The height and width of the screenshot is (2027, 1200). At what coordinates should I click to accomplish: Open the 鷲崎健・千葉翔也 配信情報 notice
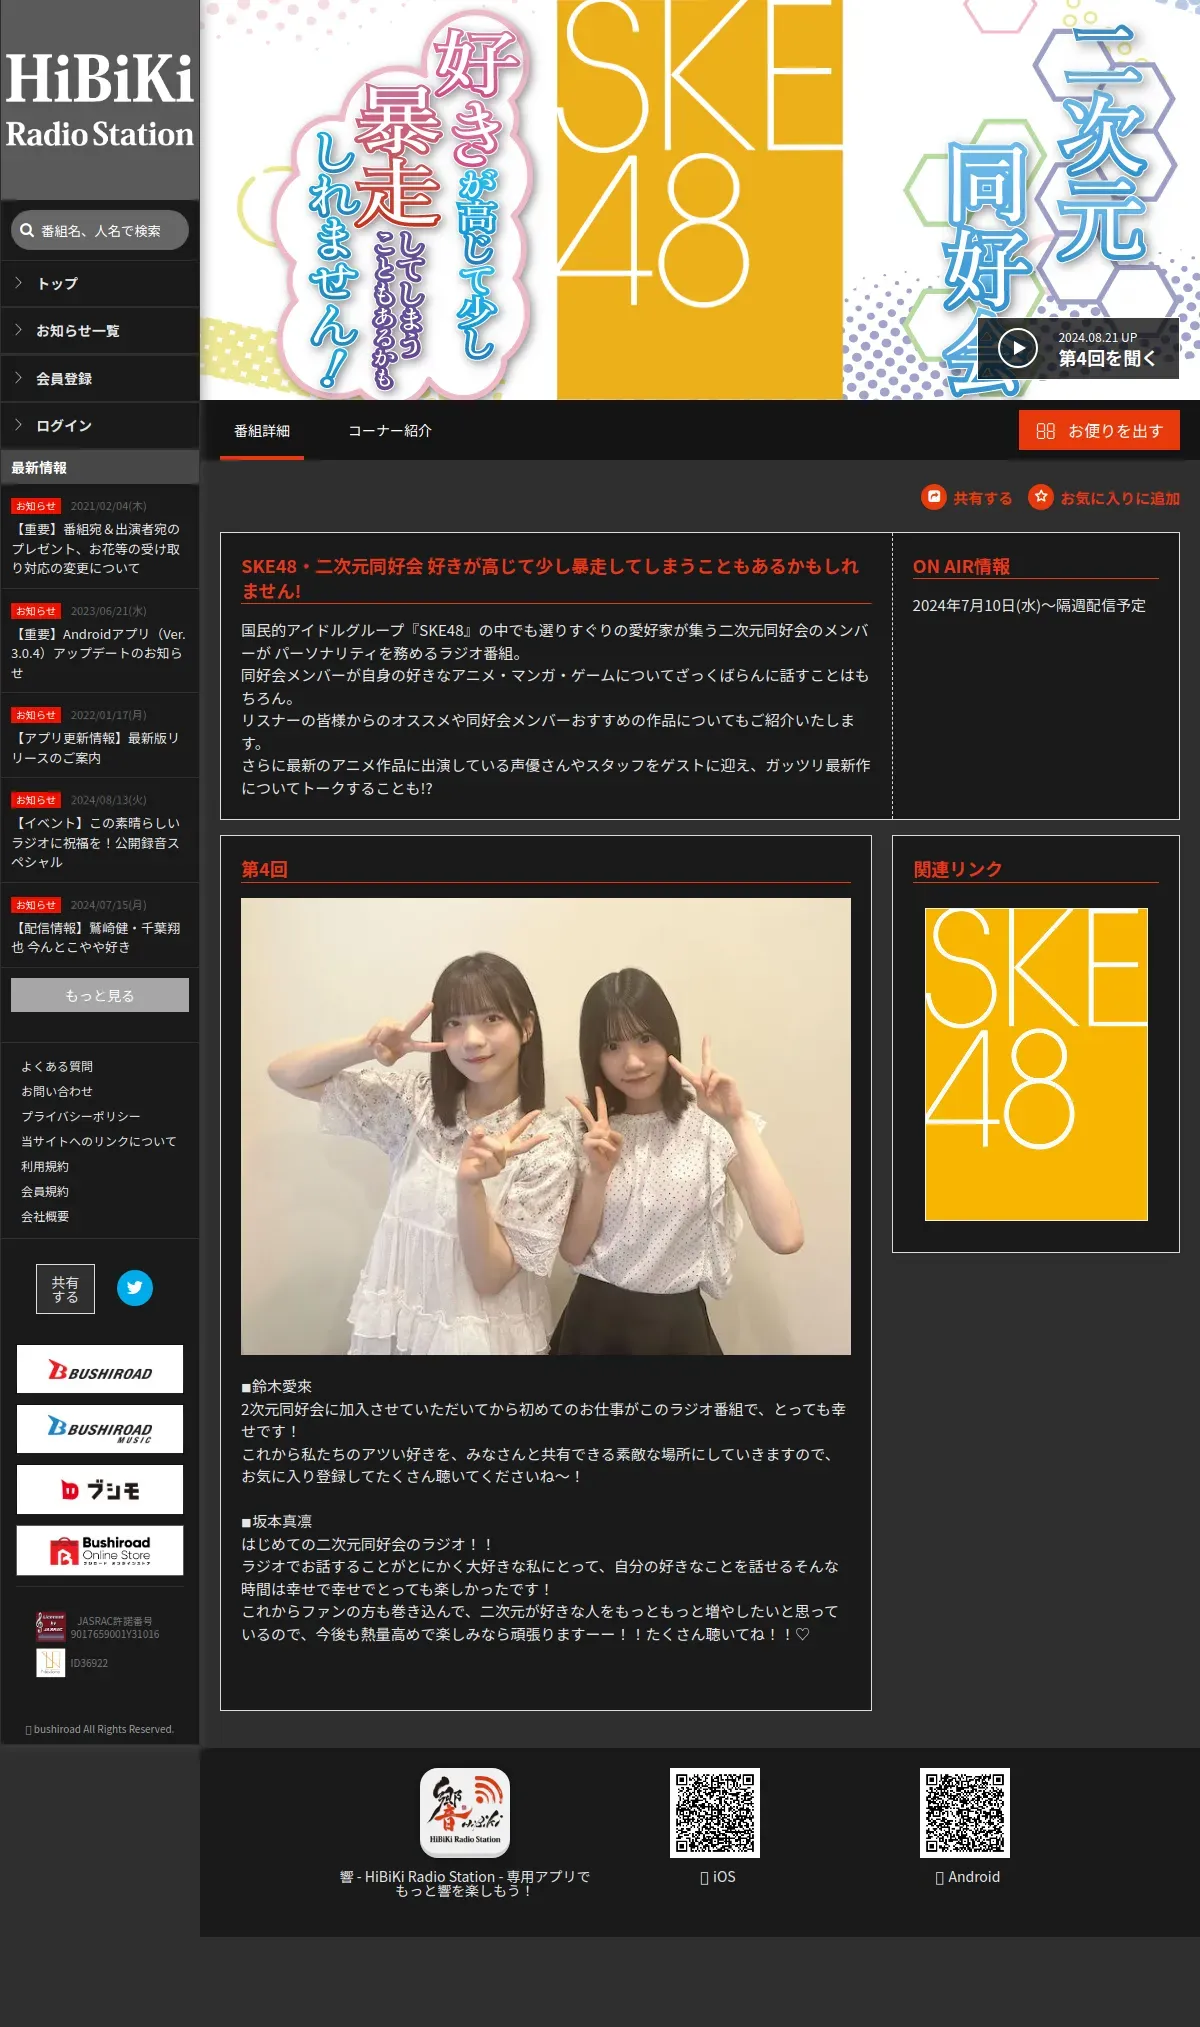click(x=100, y=926)
